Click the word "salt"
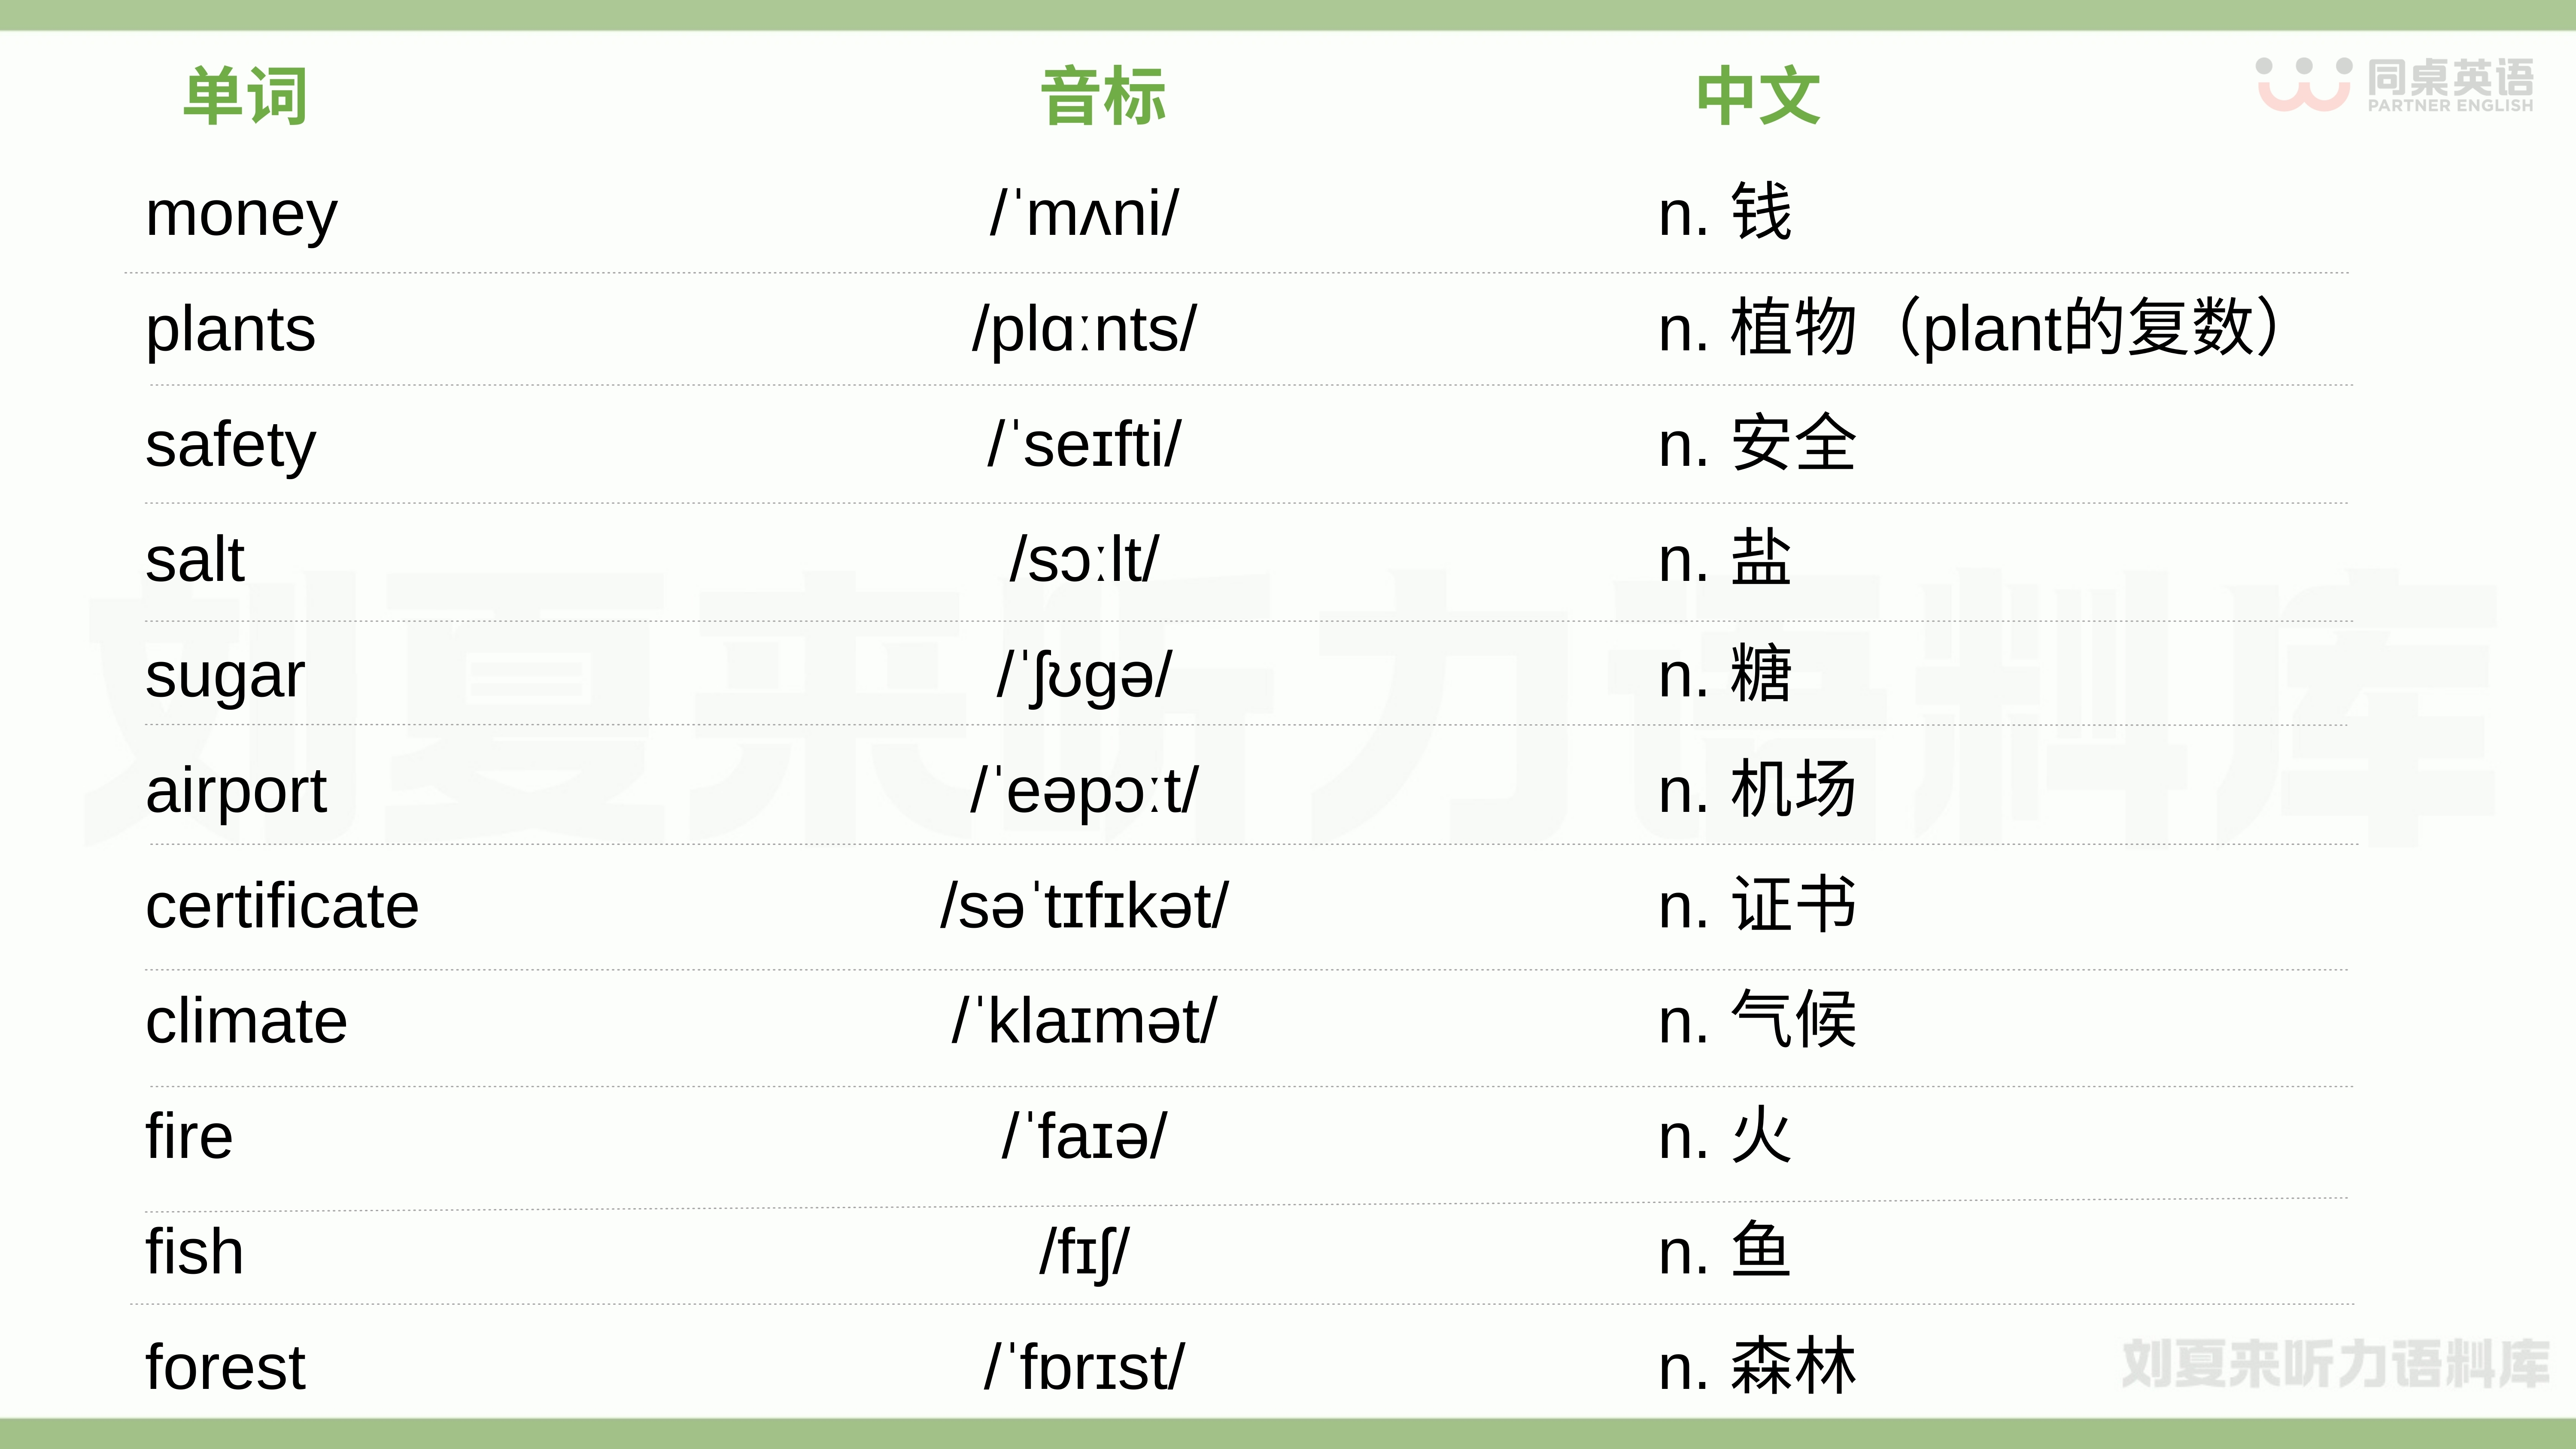The height and width of the screenshot is (1449, 2576). pyautogui.click(x=194, y=559)
